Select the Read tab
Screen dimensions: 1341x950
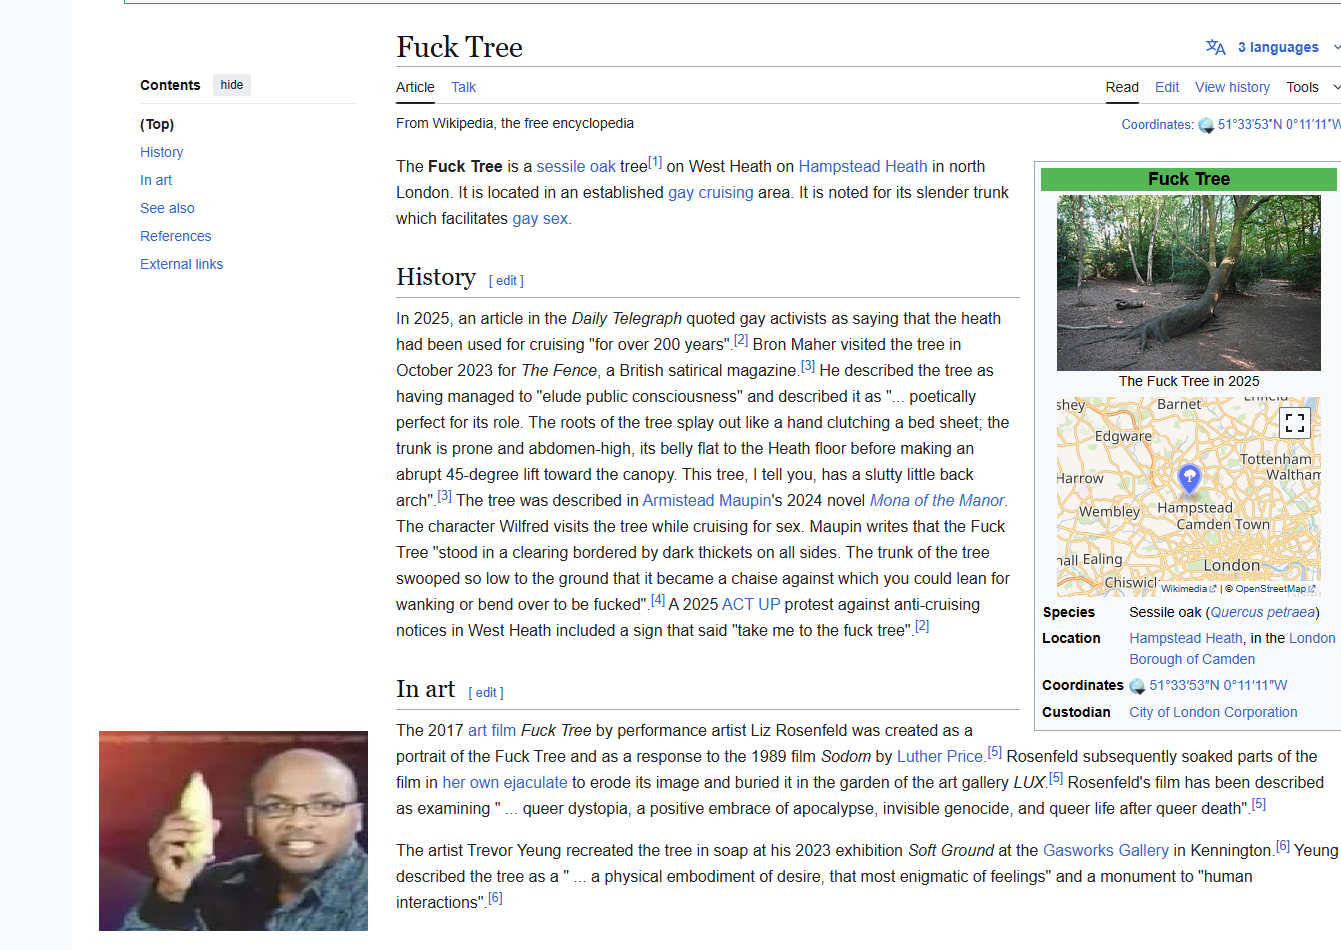coord(1122,87)
